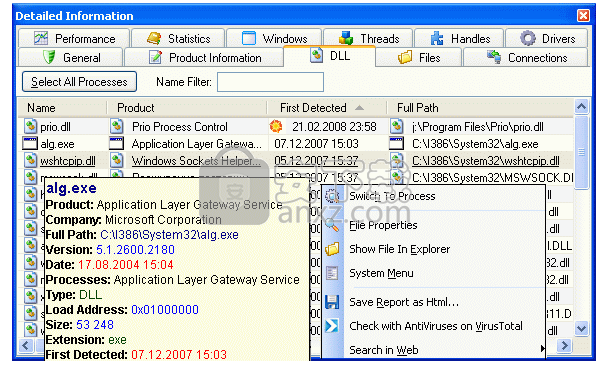
Task: Click the vertical scrollbar up arrow
Action: [581, 107]
